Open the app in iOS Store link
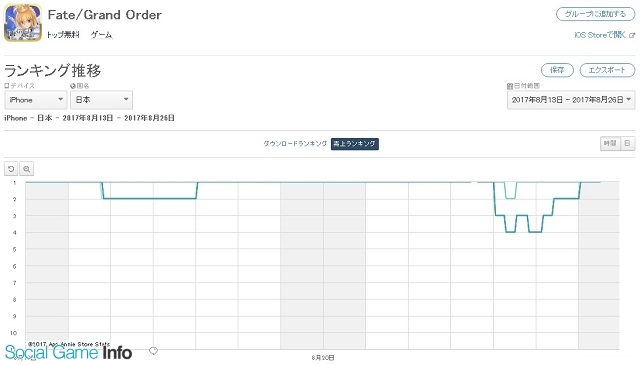Screen dimensions: 640x365 coord(600,35)
